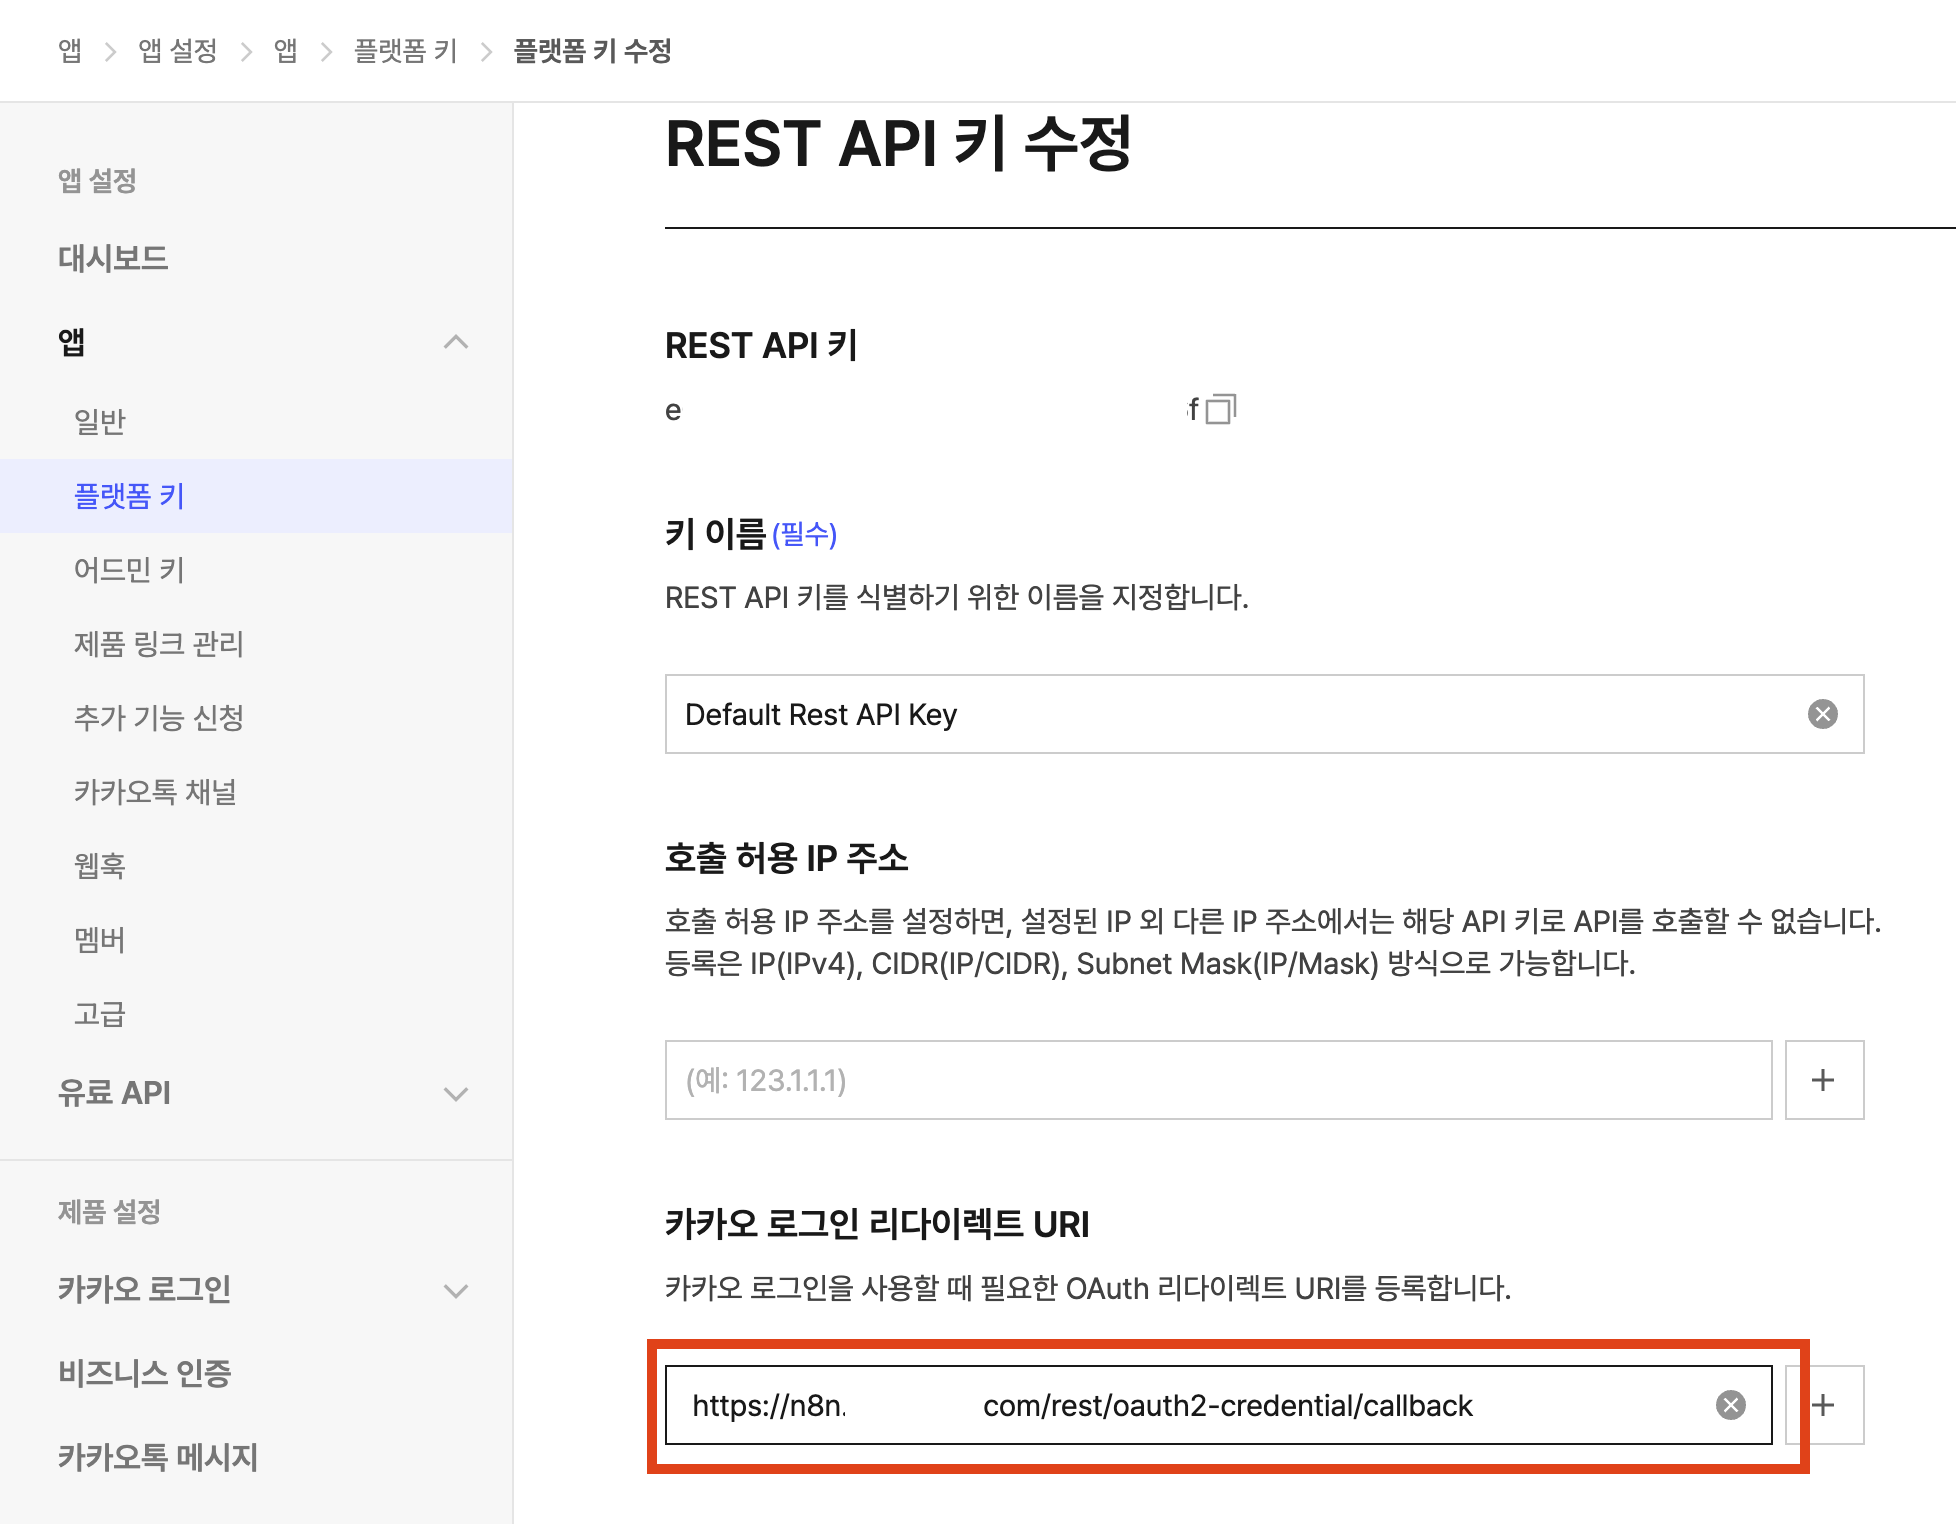Copy the REST API key with copy icon
This screenshot has width=1956, height=1524.
click(1220, 409)
